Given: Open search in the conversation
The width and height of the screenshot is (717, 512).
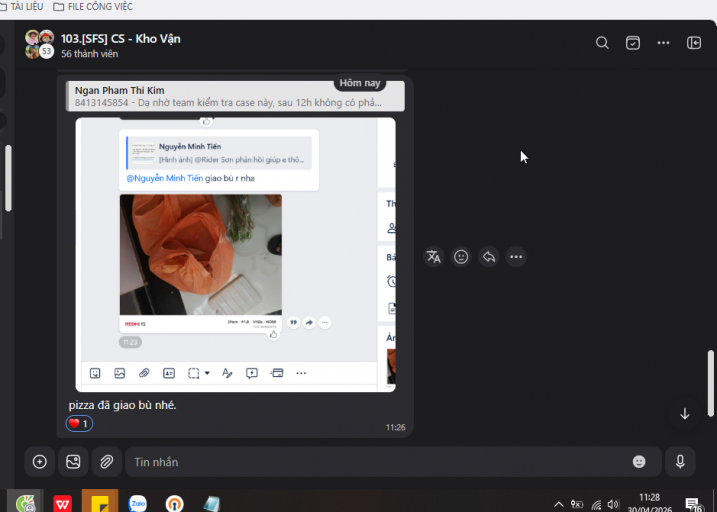Looking at the screenshot, I should click(602, 43).
